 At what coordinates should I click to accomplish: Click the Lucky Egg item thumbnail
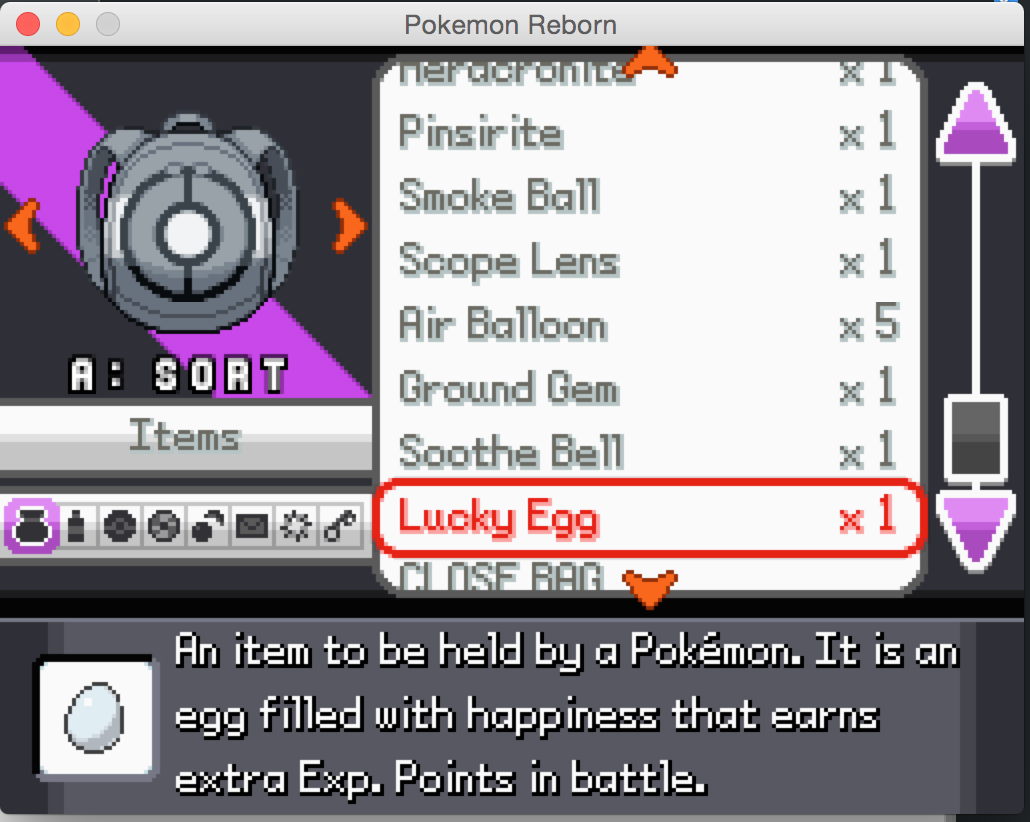point(95,718)
